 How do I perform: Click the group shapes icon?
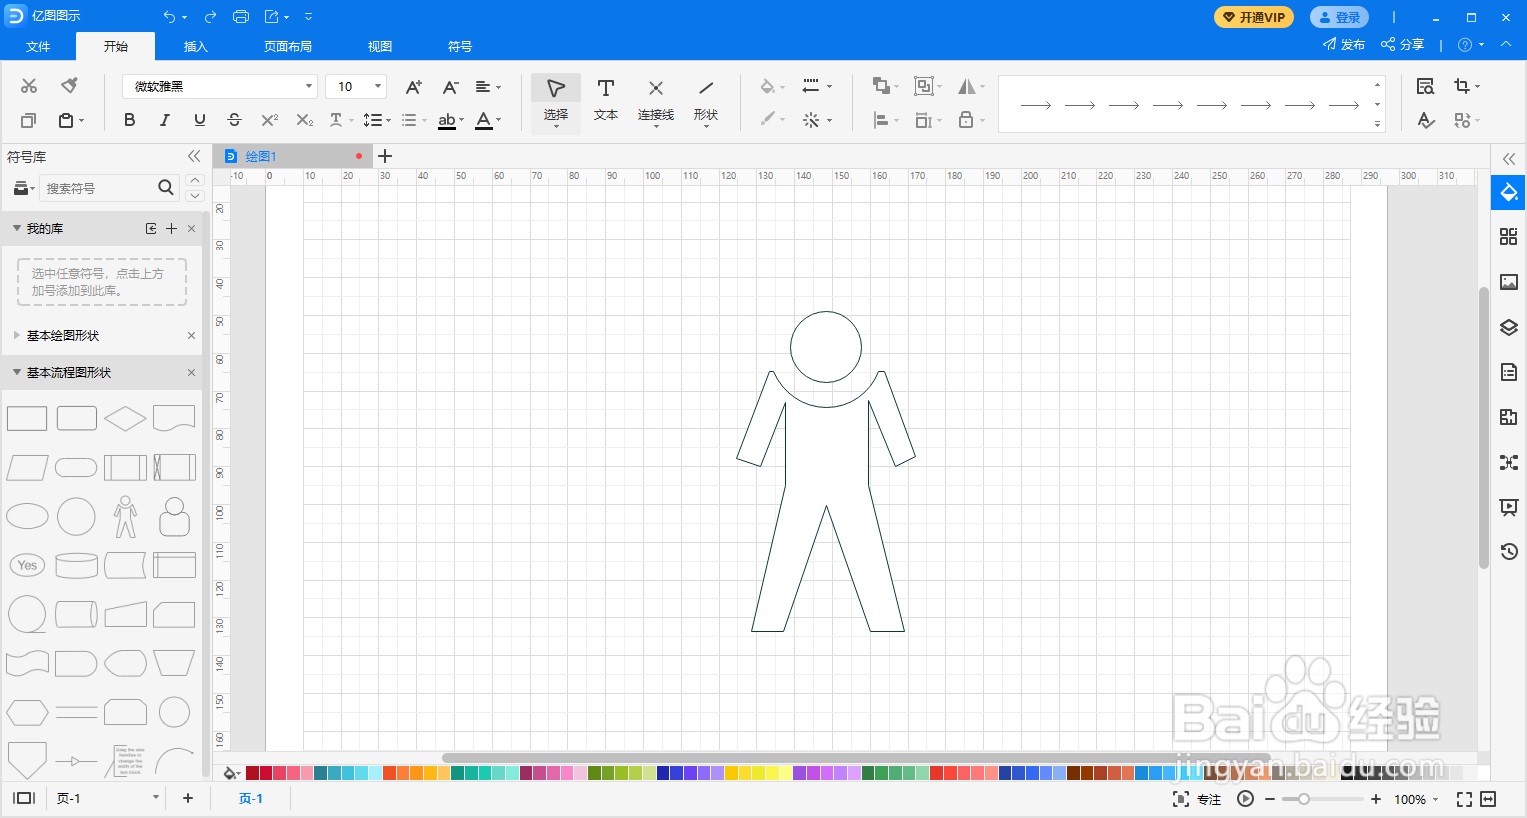[924, 86]
